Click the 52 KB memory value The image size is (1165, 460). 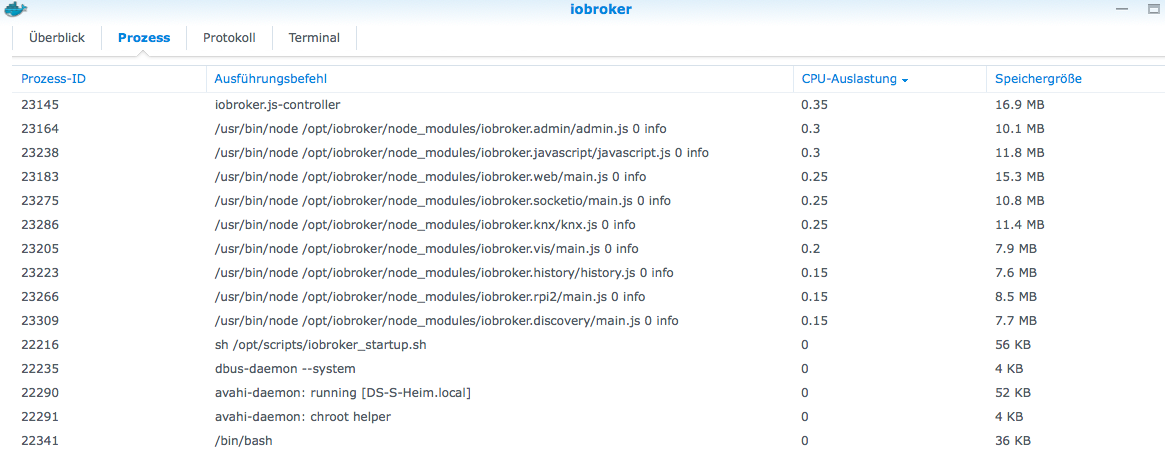point(1013,392)
